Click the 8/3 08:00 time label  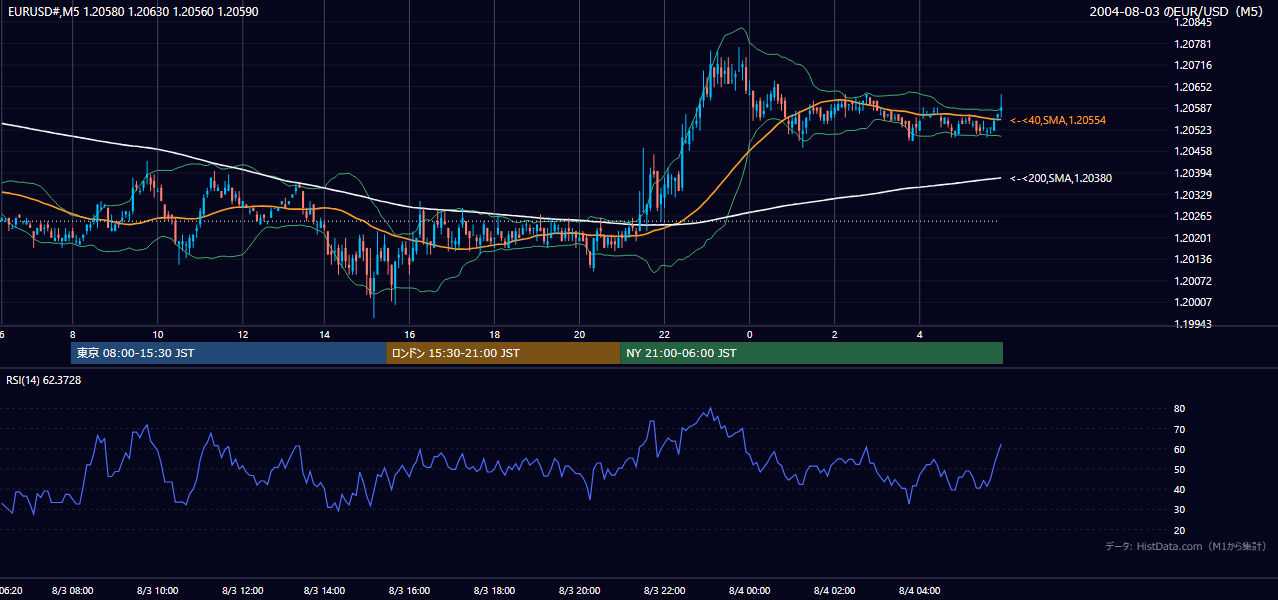tap(73, 591)
